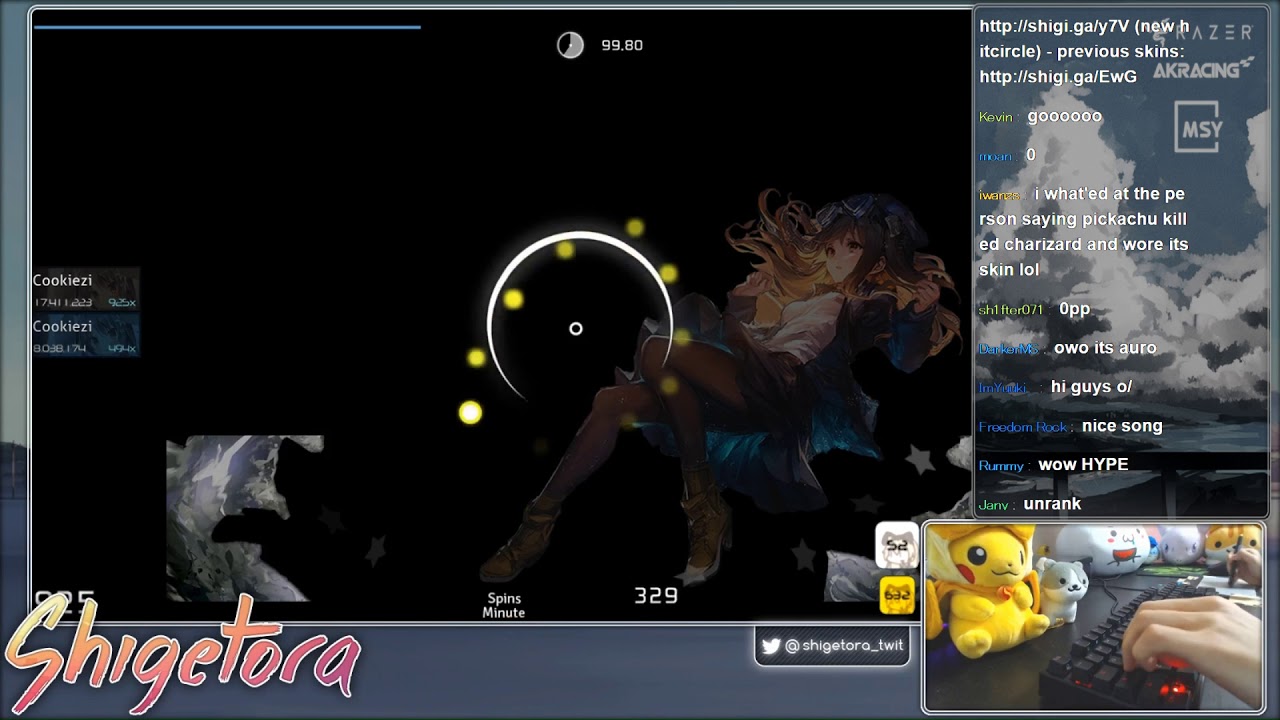This screenshot has width=1280, height=720.
Task: Click the 925x combo on first Cookiezi entry
Action: coord(122,302)
